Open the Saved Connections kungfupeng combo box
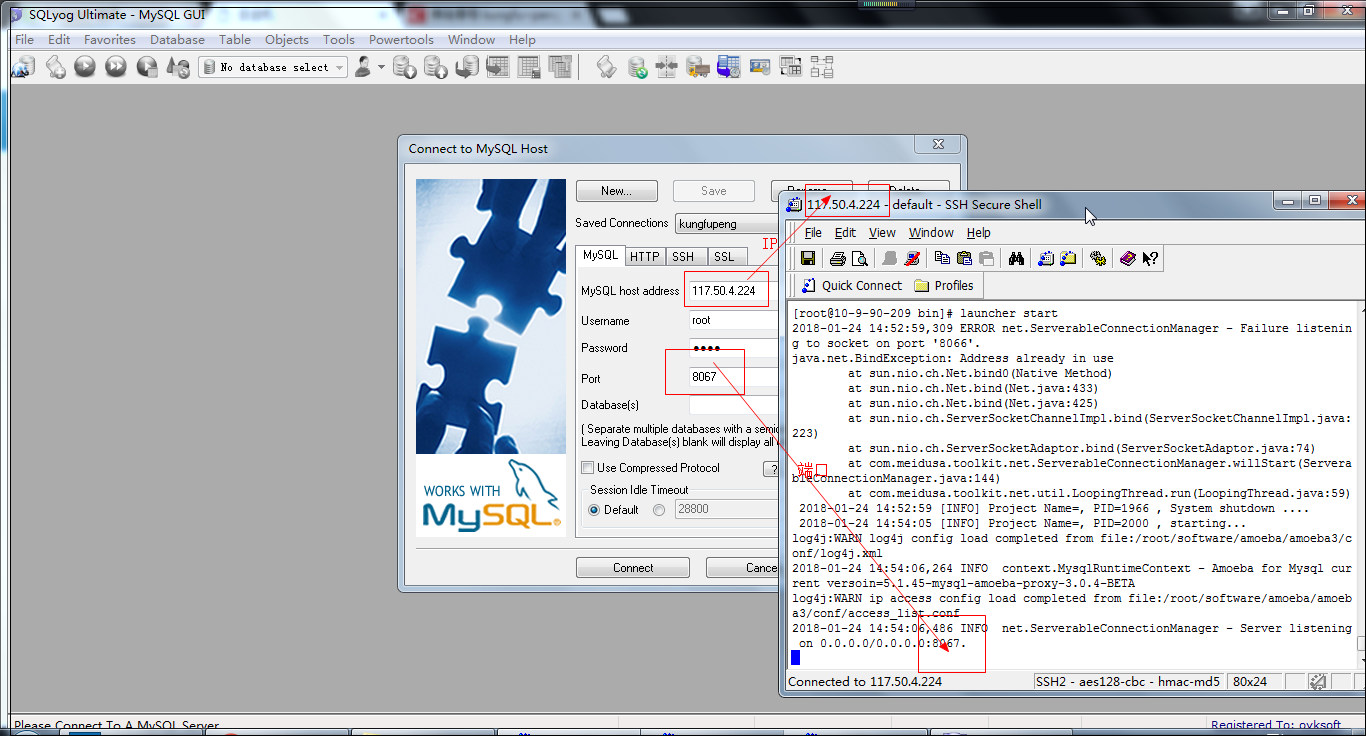 (726, 224)
